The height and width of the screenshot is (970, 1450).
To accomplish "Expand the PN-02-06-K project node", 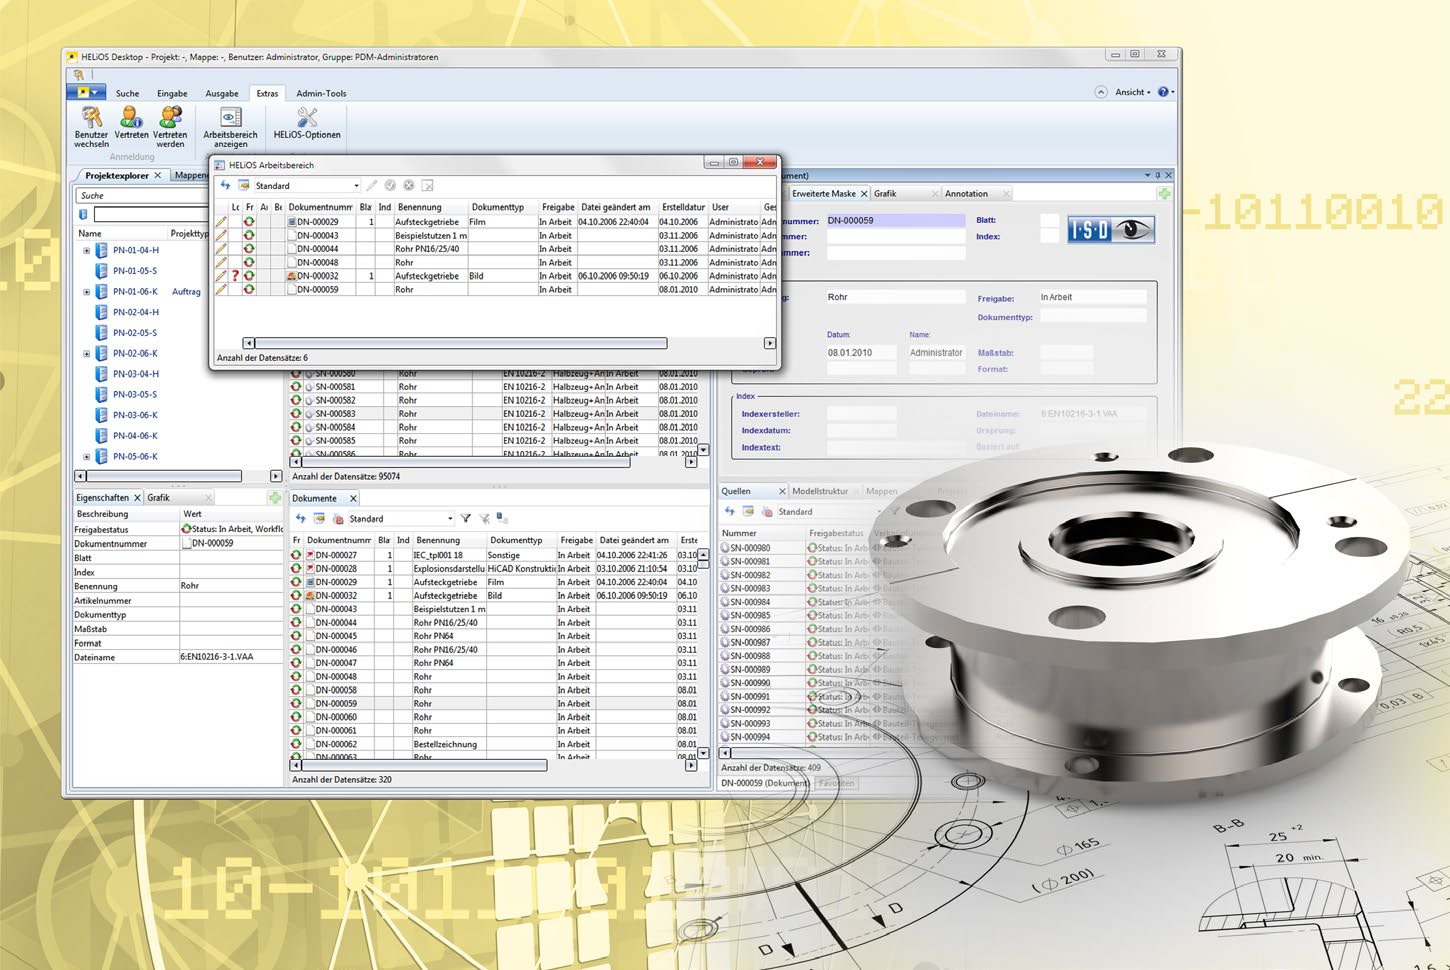I will [86, 354].
